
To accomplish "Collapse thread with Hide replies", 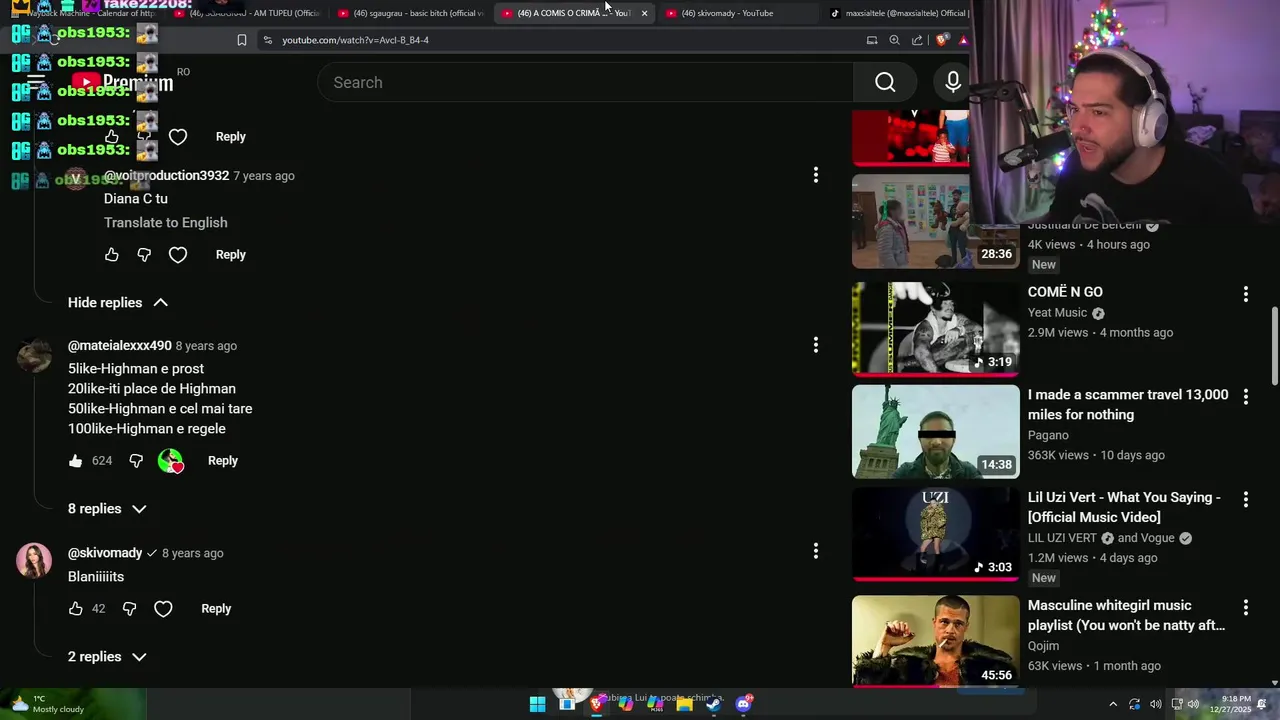I will [118, 302].
